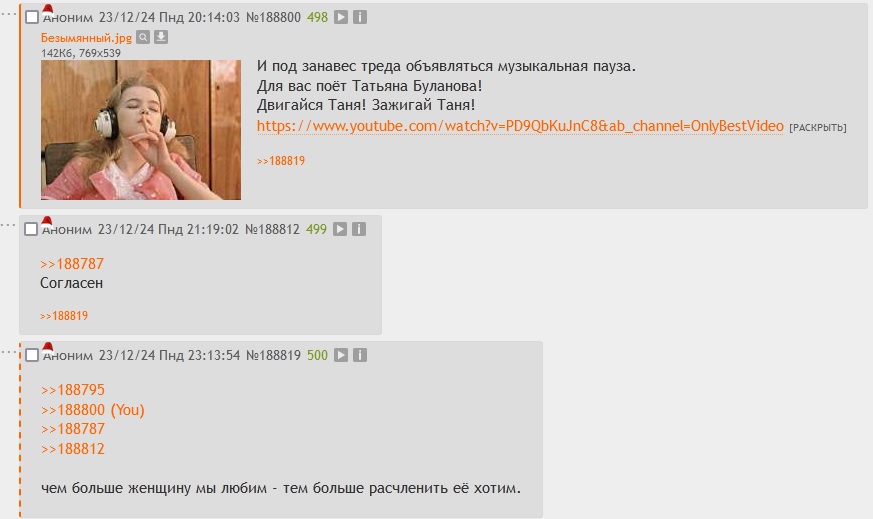Click the play-arrow icon on post №188812
This screenshot has height=519, width=873.
340,229
